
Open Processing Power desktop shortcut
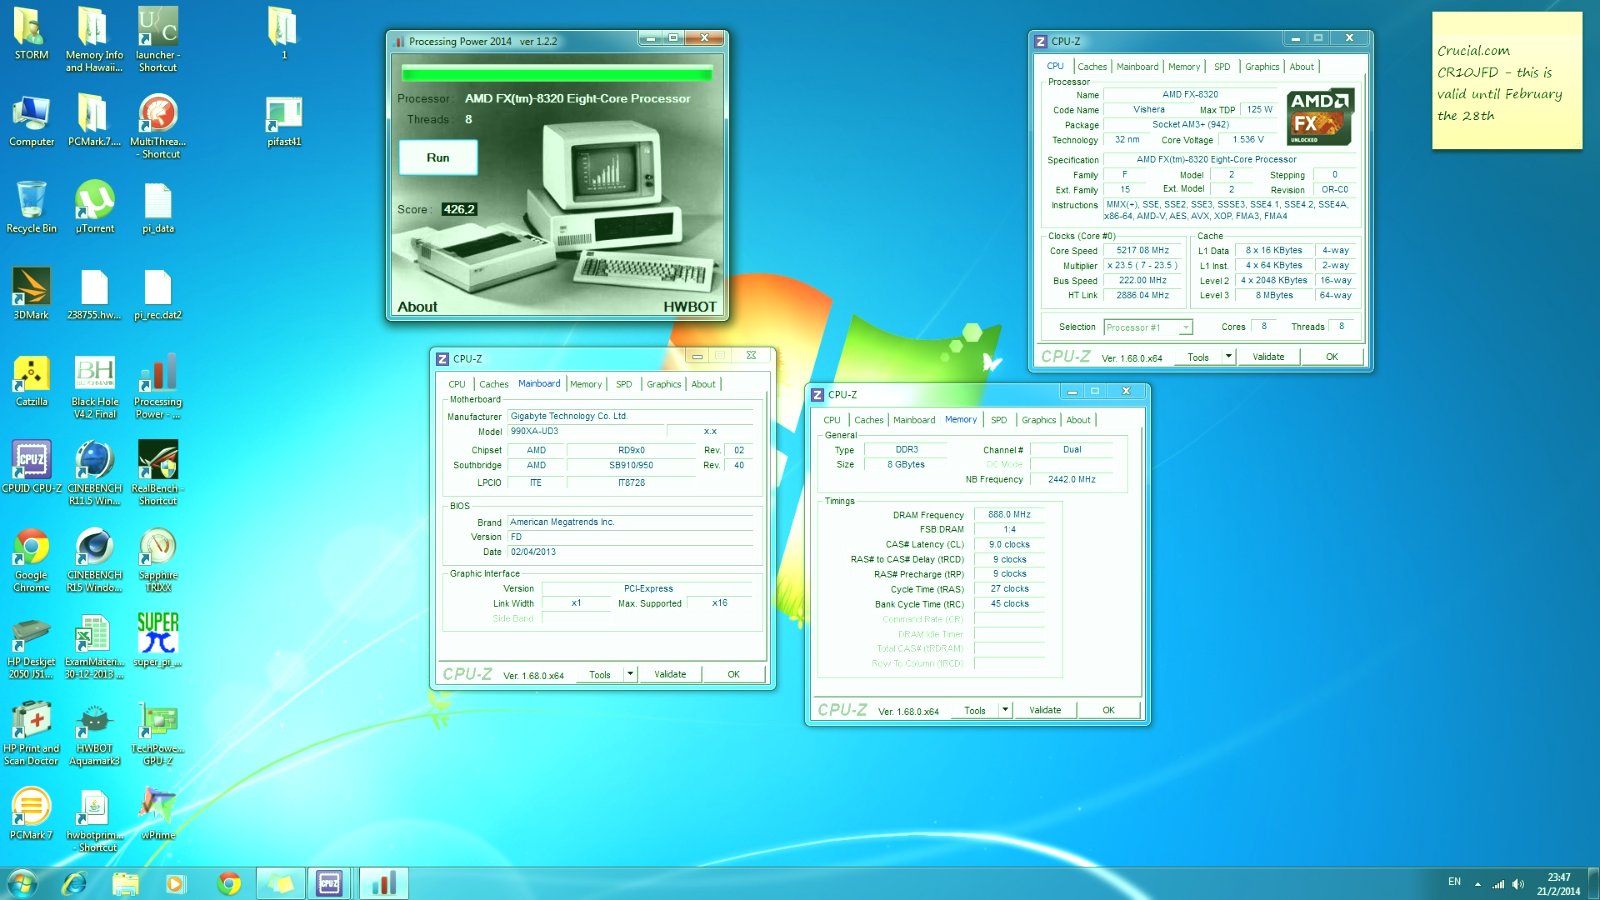[158, 387]
